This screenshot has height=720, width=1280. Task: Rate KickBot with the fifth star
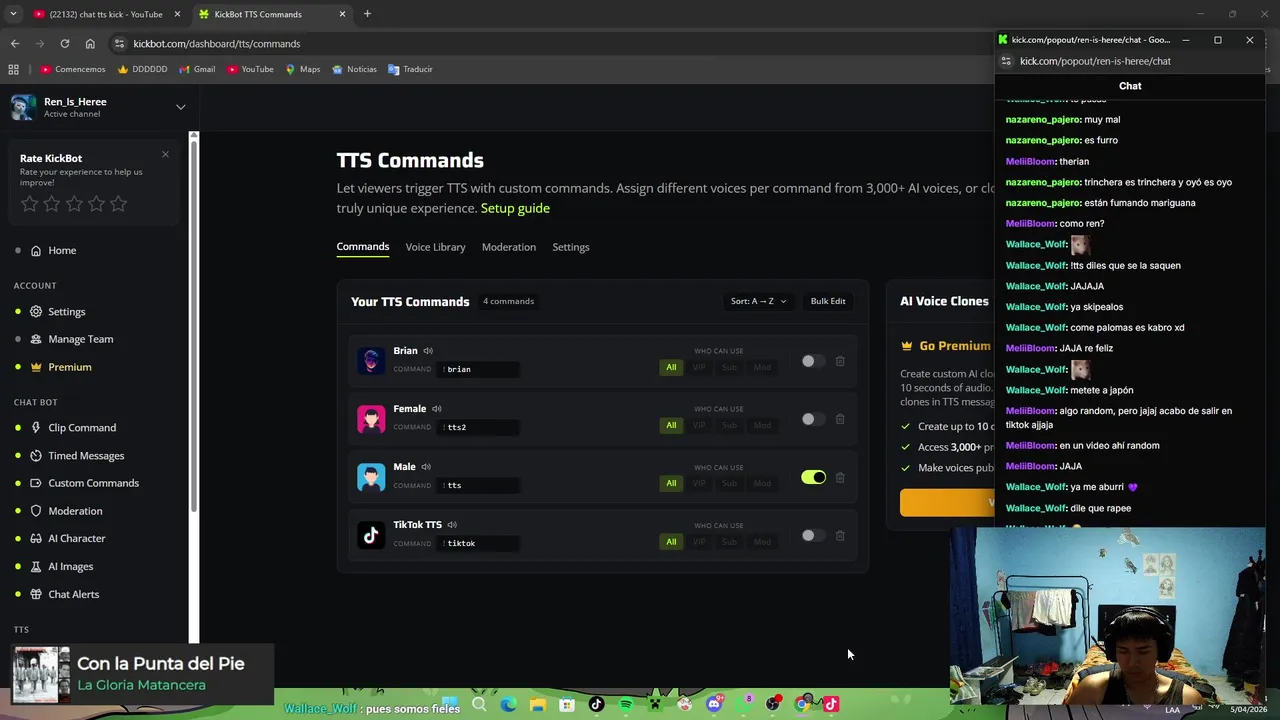(118, 204)
